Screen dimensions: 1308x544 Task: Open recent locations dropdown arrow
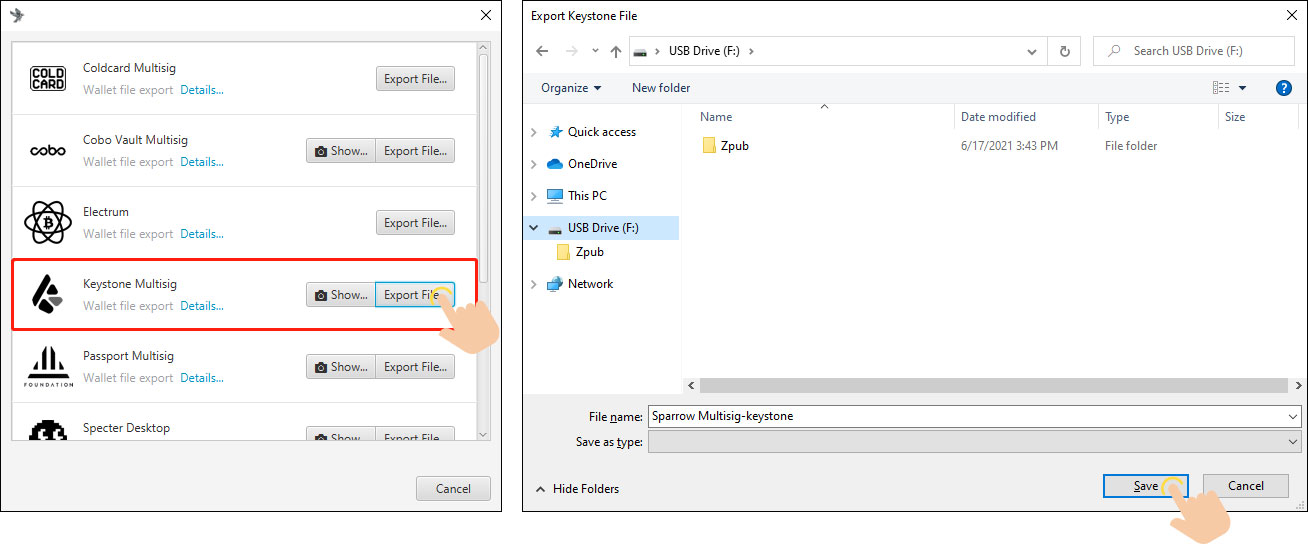[596, 52]
